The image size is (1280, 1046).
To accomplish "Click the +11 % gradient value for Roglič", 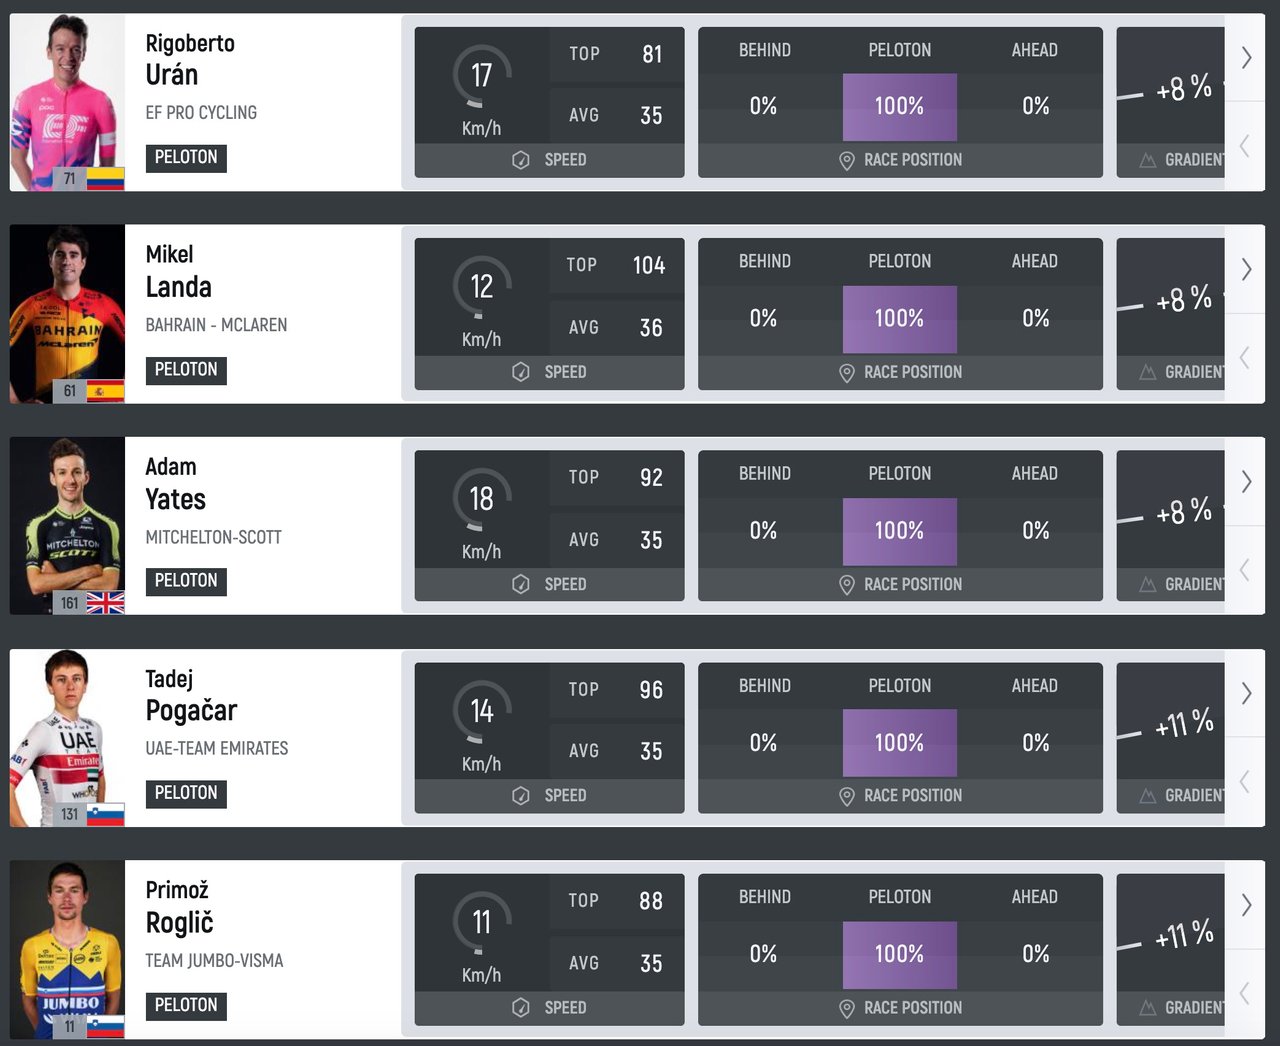I will click(1184, 935).
